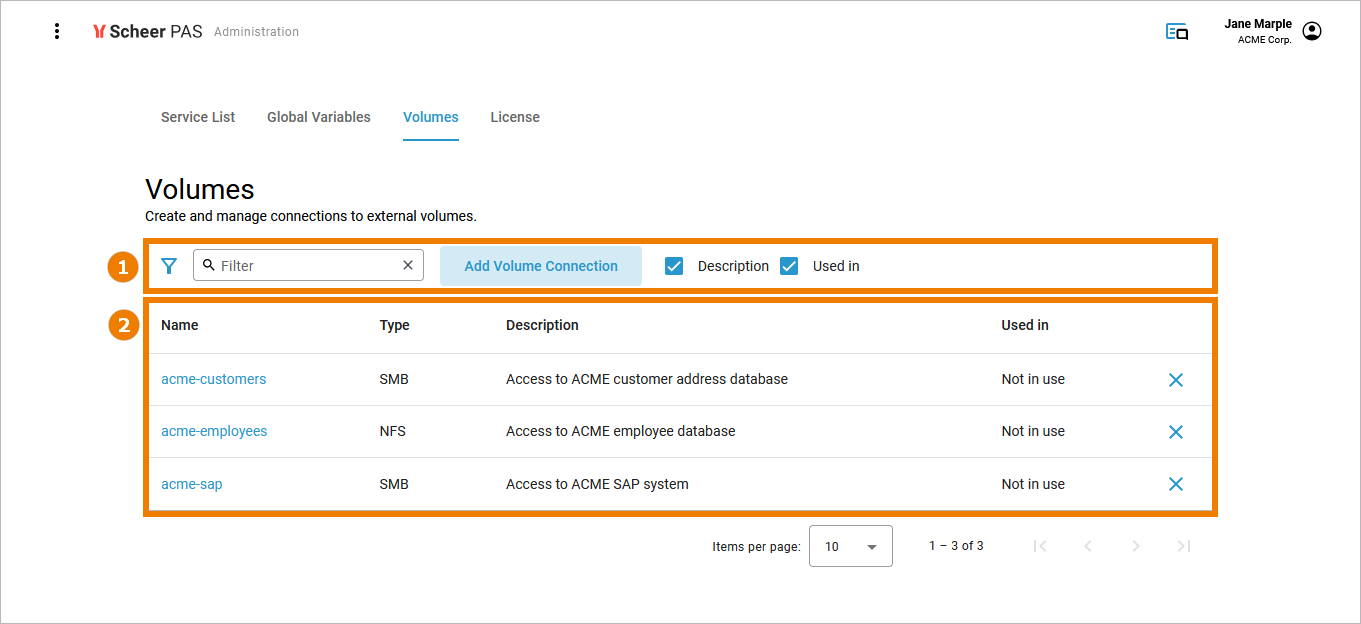This screenshot has height=624, width=1361.
Task: Clear the filter text field
Action: click(x=408, y=265)
